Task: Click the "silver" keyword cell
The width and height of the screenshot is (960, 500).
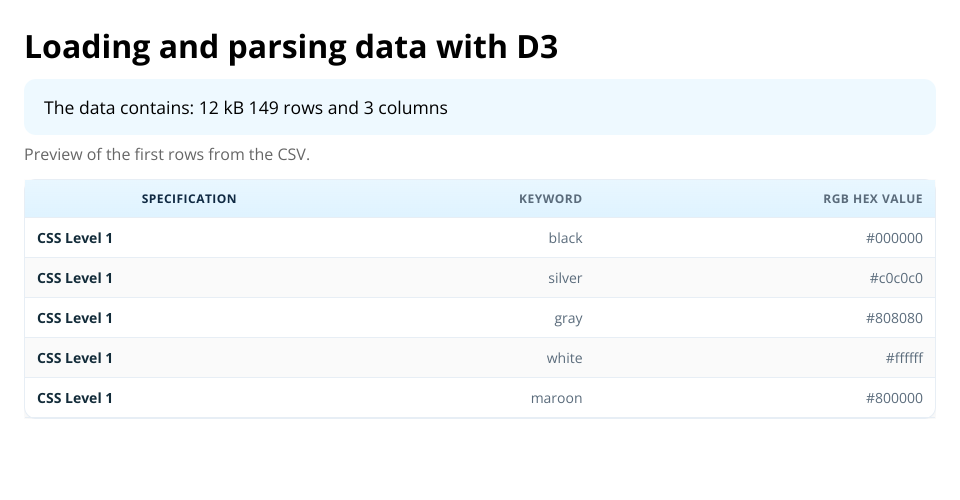Action: point(565,278)
